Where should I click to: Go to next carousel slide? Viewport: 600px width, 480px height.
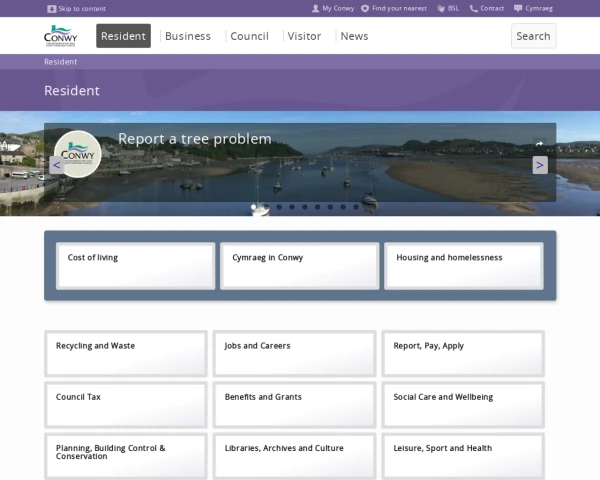540,165
